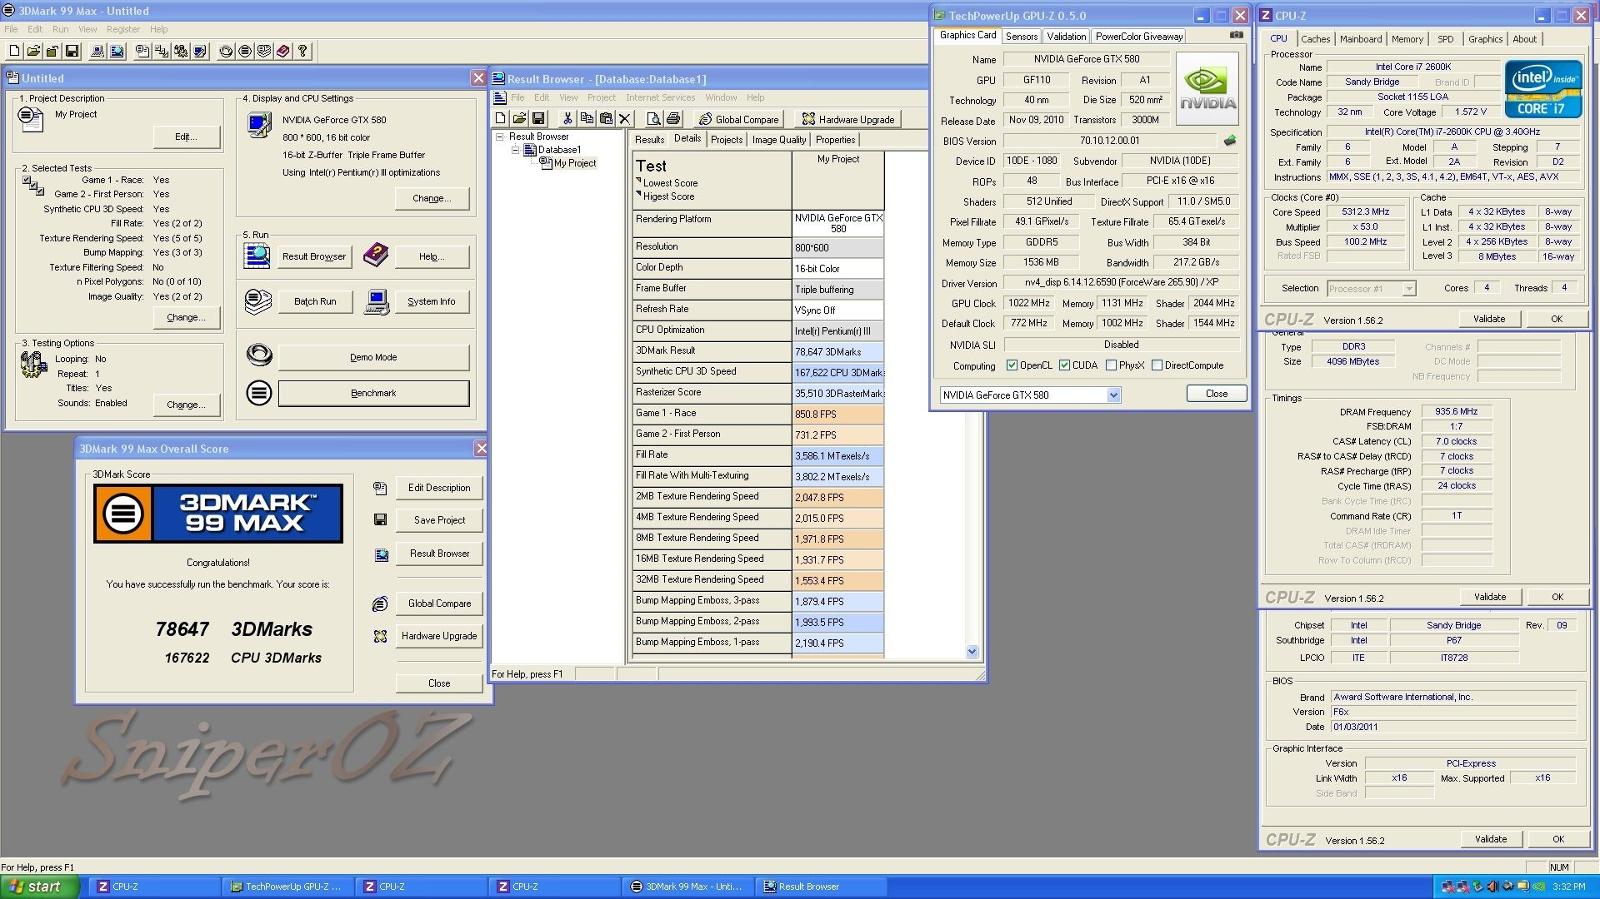The height and width of the screenshot is (899, 1600).
Task: Click NVIDIA logo in GPU-Z
Action: [x=1207, y=89]
